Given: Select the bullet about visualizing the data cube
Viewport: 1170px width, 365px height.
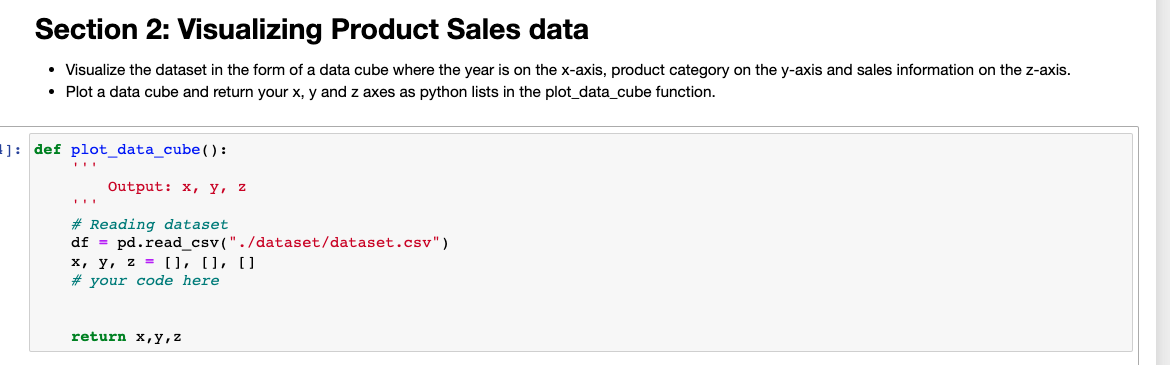Looking at the screenshot, I should pyautogui.click(x=568, y=71).
